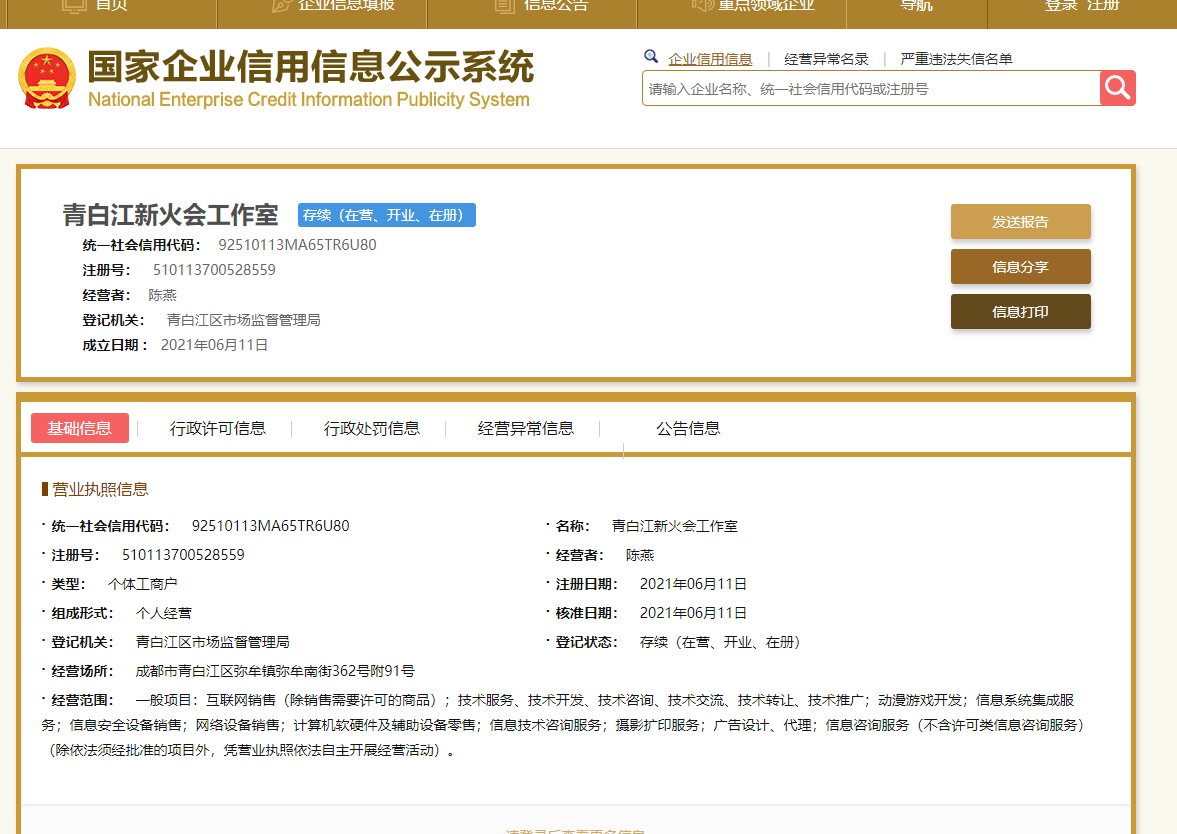Click the 发送报告 button

1020,221
